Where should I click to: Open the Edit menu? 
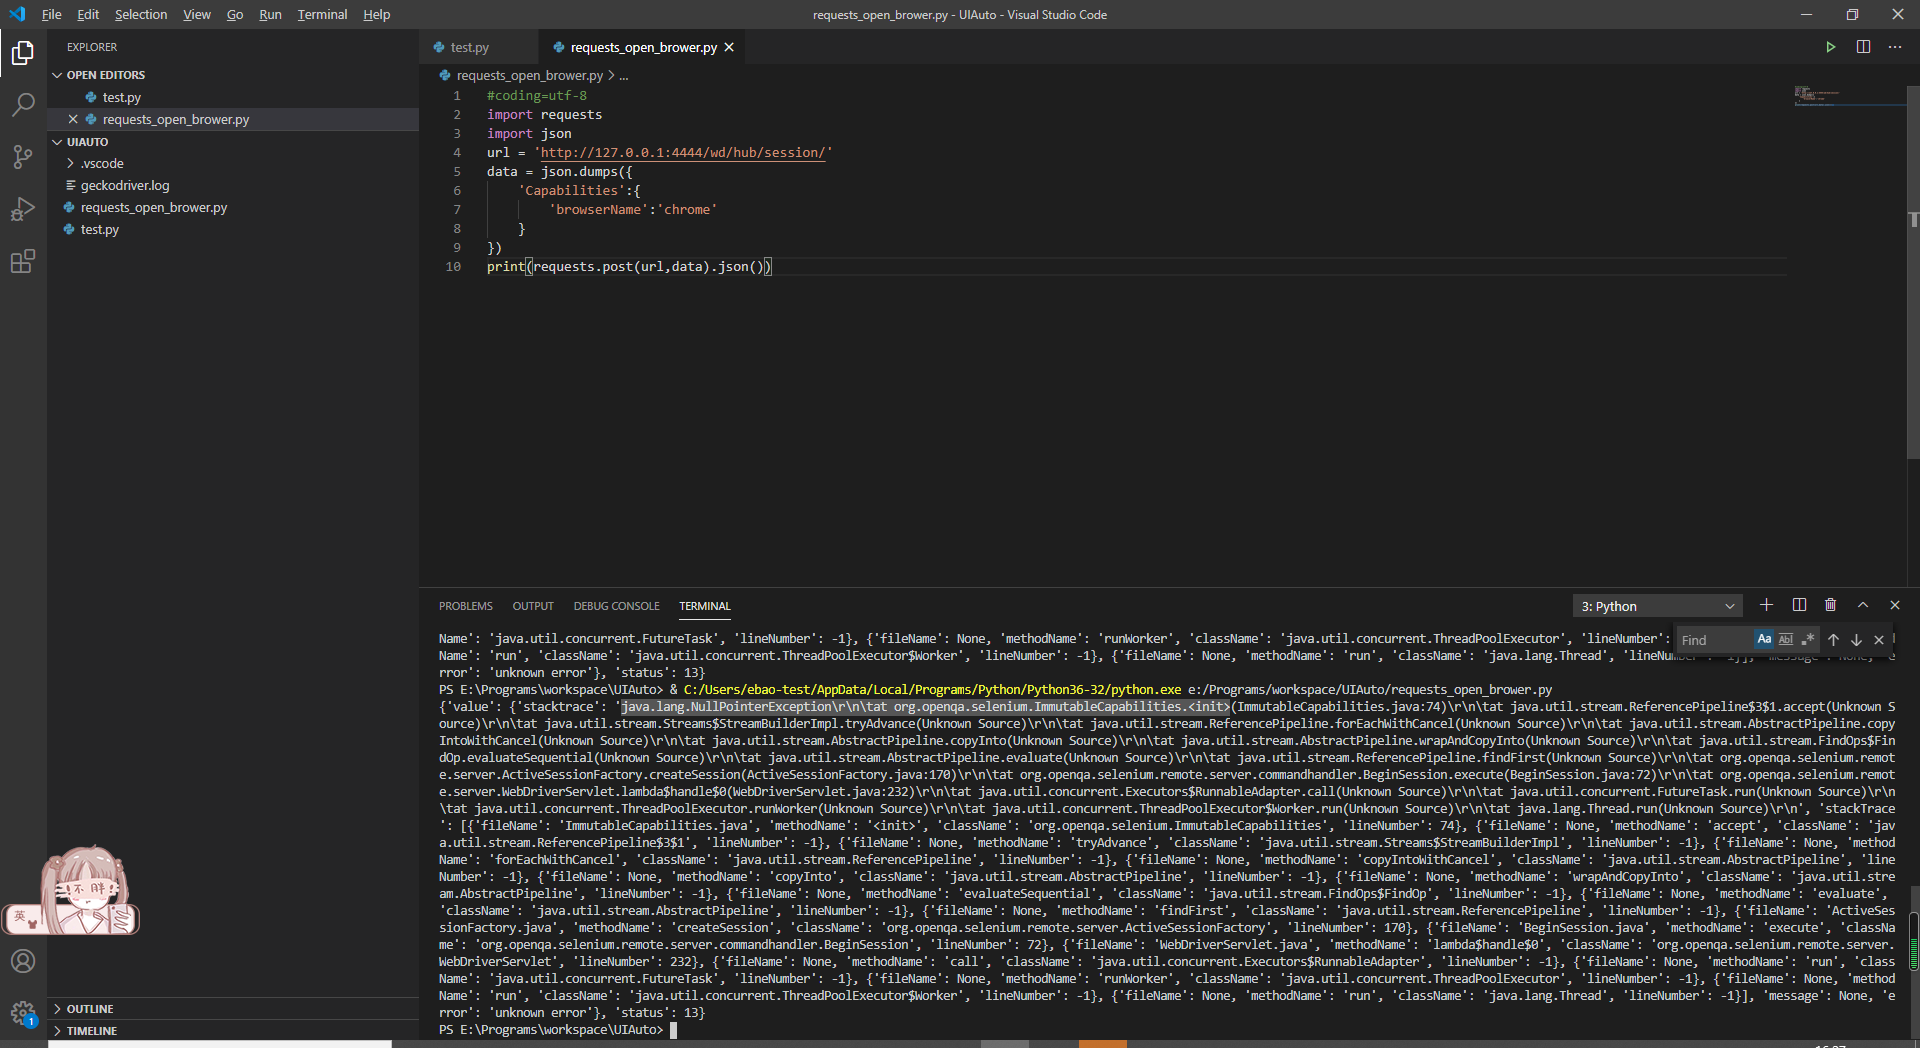tap(88, 14)
